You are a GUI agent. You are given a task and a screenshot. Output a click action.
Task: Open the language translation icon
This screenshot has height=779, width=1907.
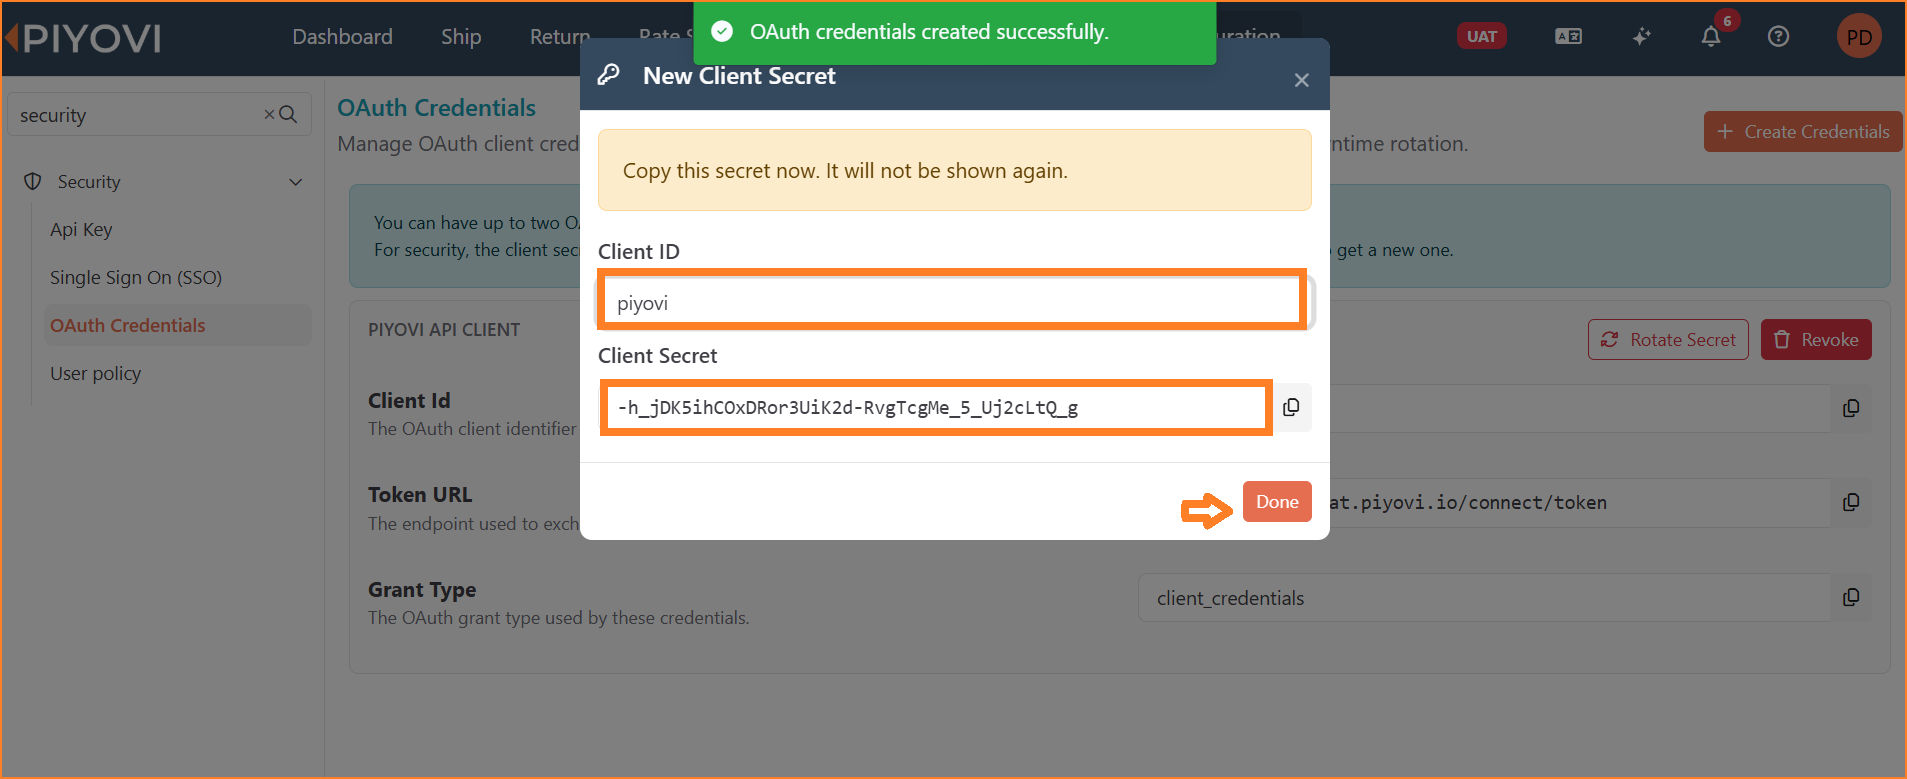[x=1568, y=37]
